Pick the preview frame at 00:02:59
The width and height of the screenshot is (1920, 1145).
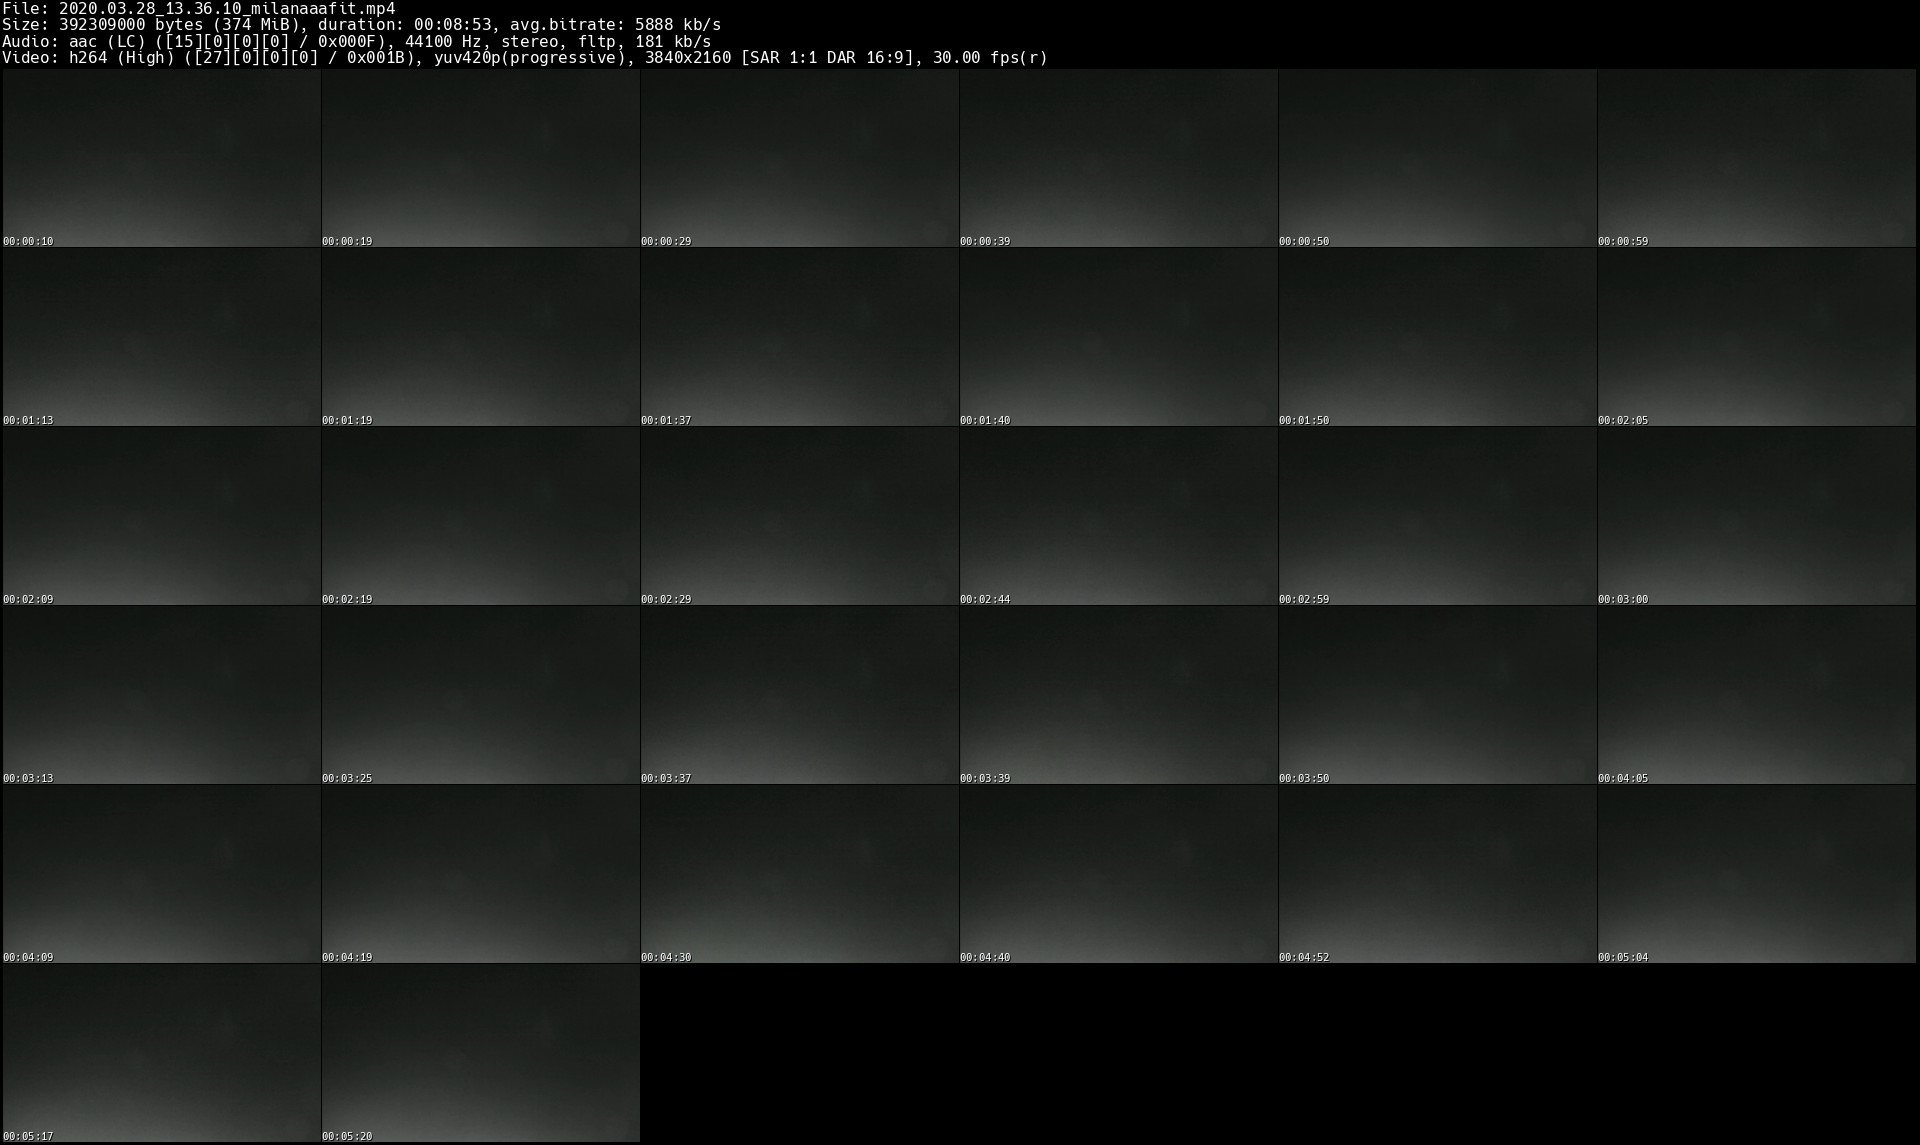pos(1437,516)
